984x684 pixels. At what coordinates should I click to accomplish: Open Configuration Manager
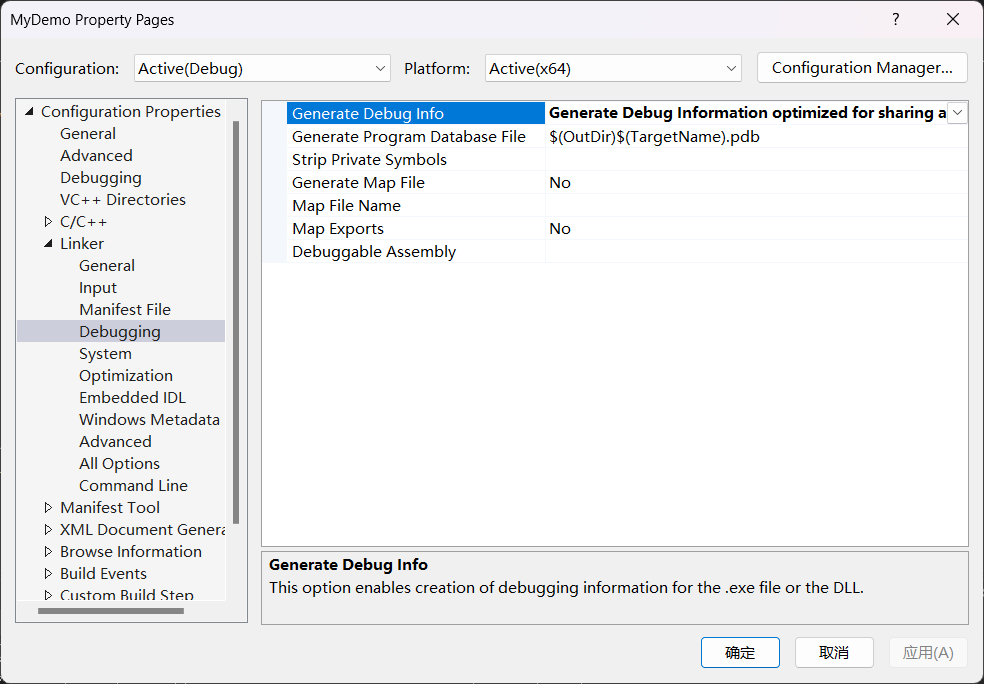pos(862,68)
